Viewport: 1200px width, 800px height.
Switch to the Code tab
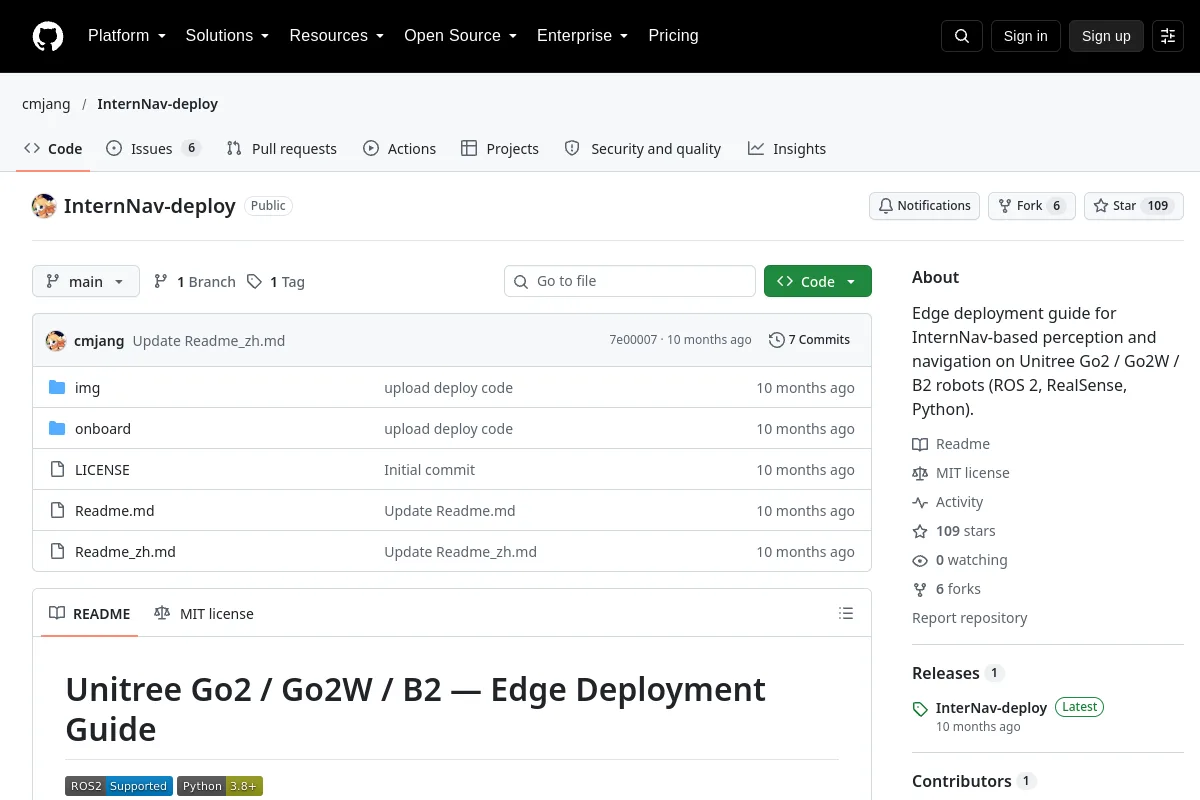click(53, 148)
